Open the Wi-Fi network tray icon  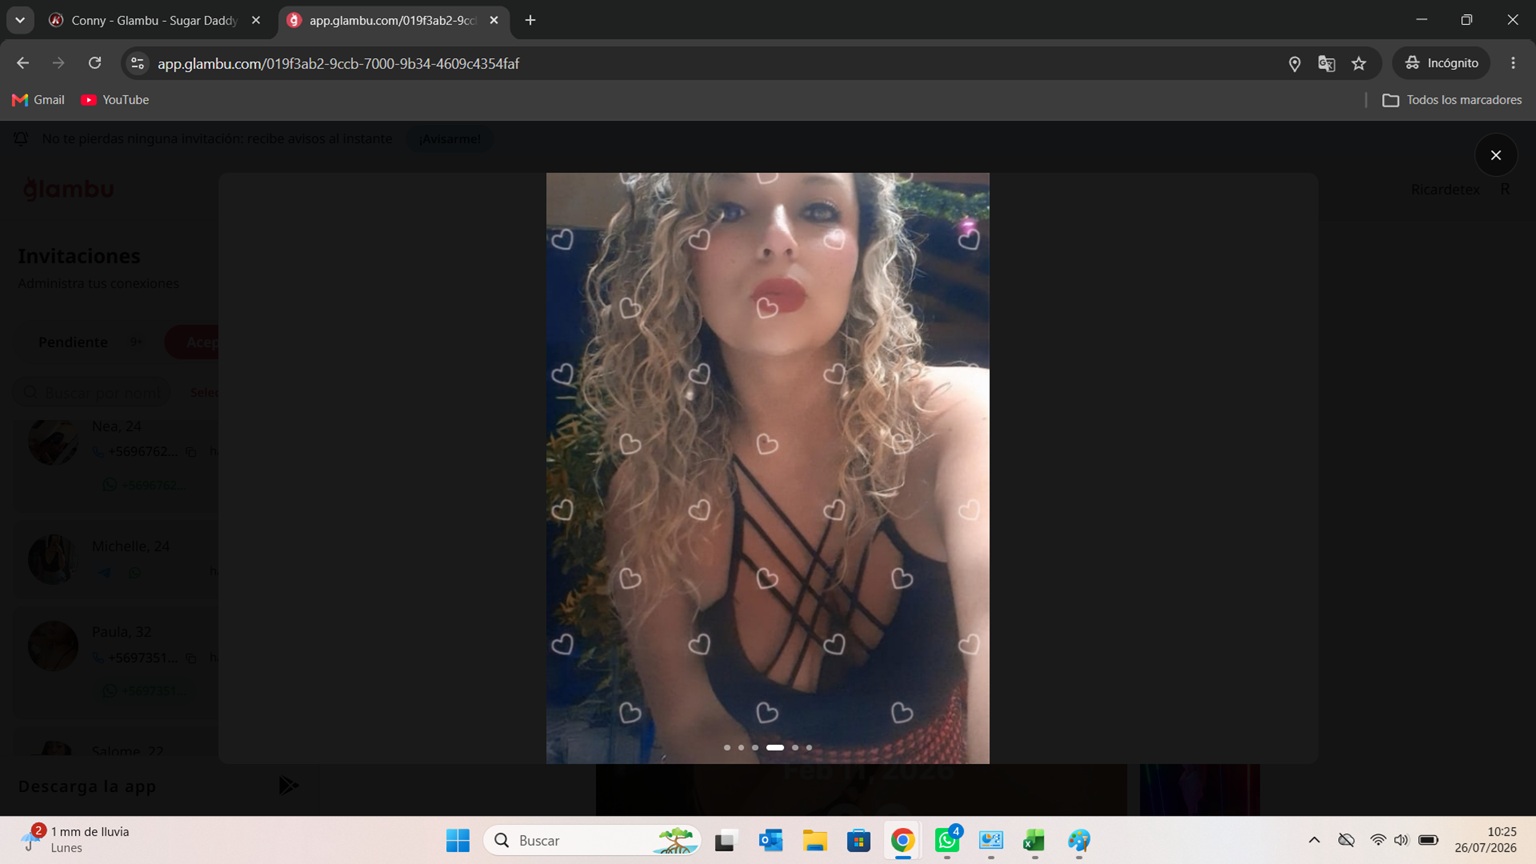1378,840
